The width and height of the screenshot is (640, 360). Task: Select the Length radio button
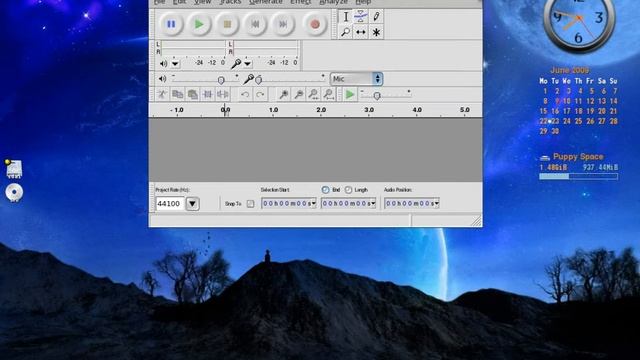(x=348, y=190)
